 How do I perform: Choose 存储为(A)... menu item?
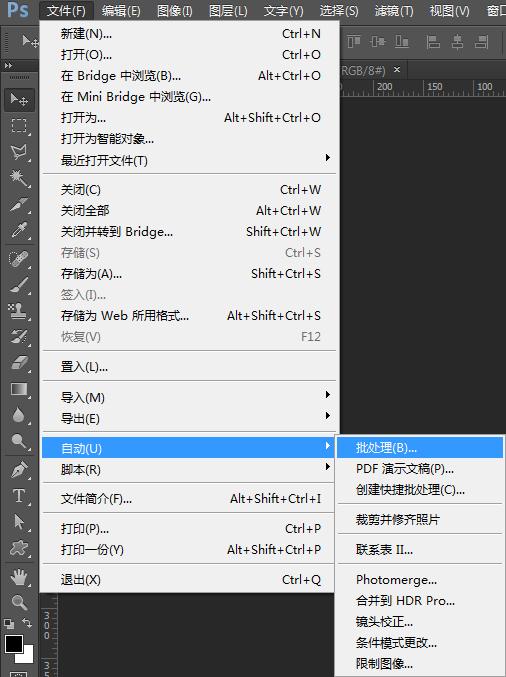[189, 274]
